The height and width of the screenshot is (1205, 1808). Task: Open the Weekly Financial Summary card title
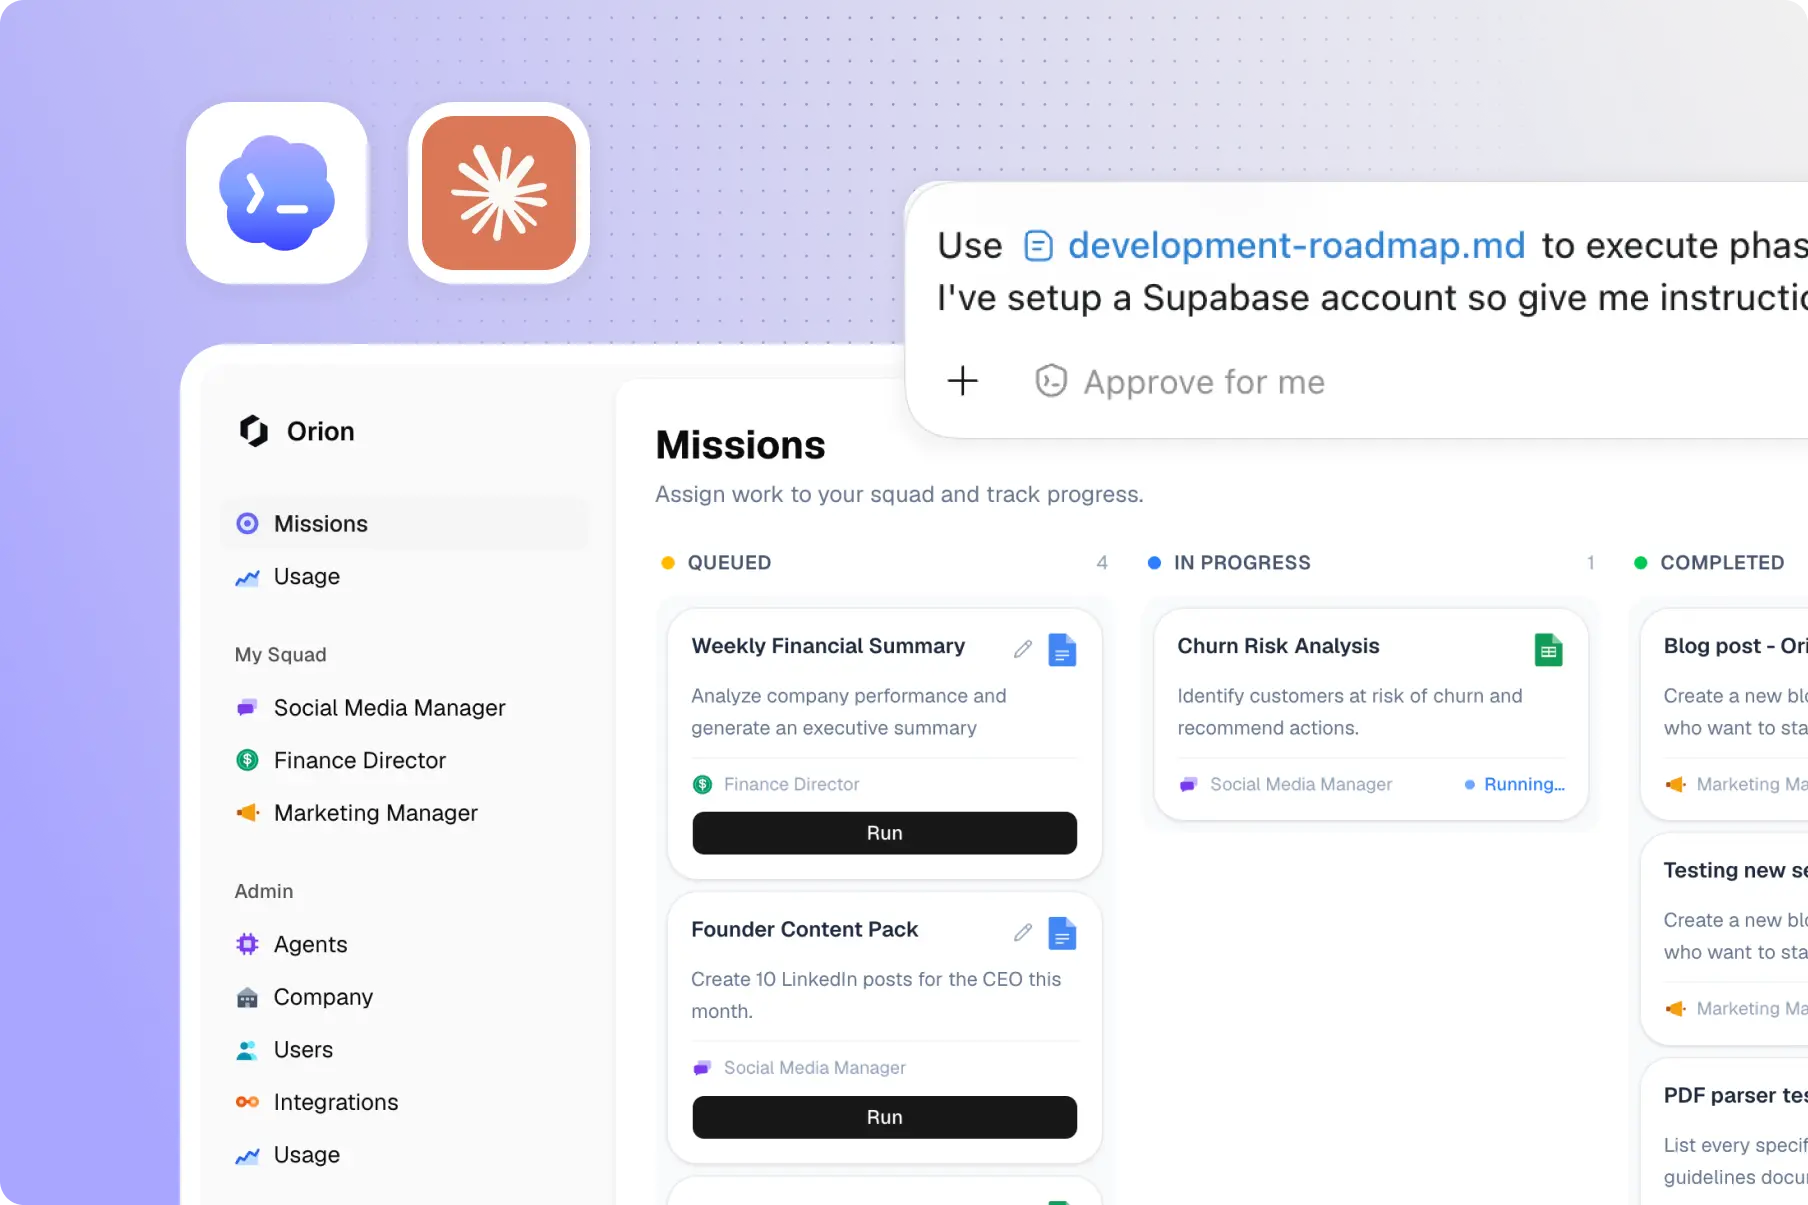pyautogui.click(x=828, y=646)
